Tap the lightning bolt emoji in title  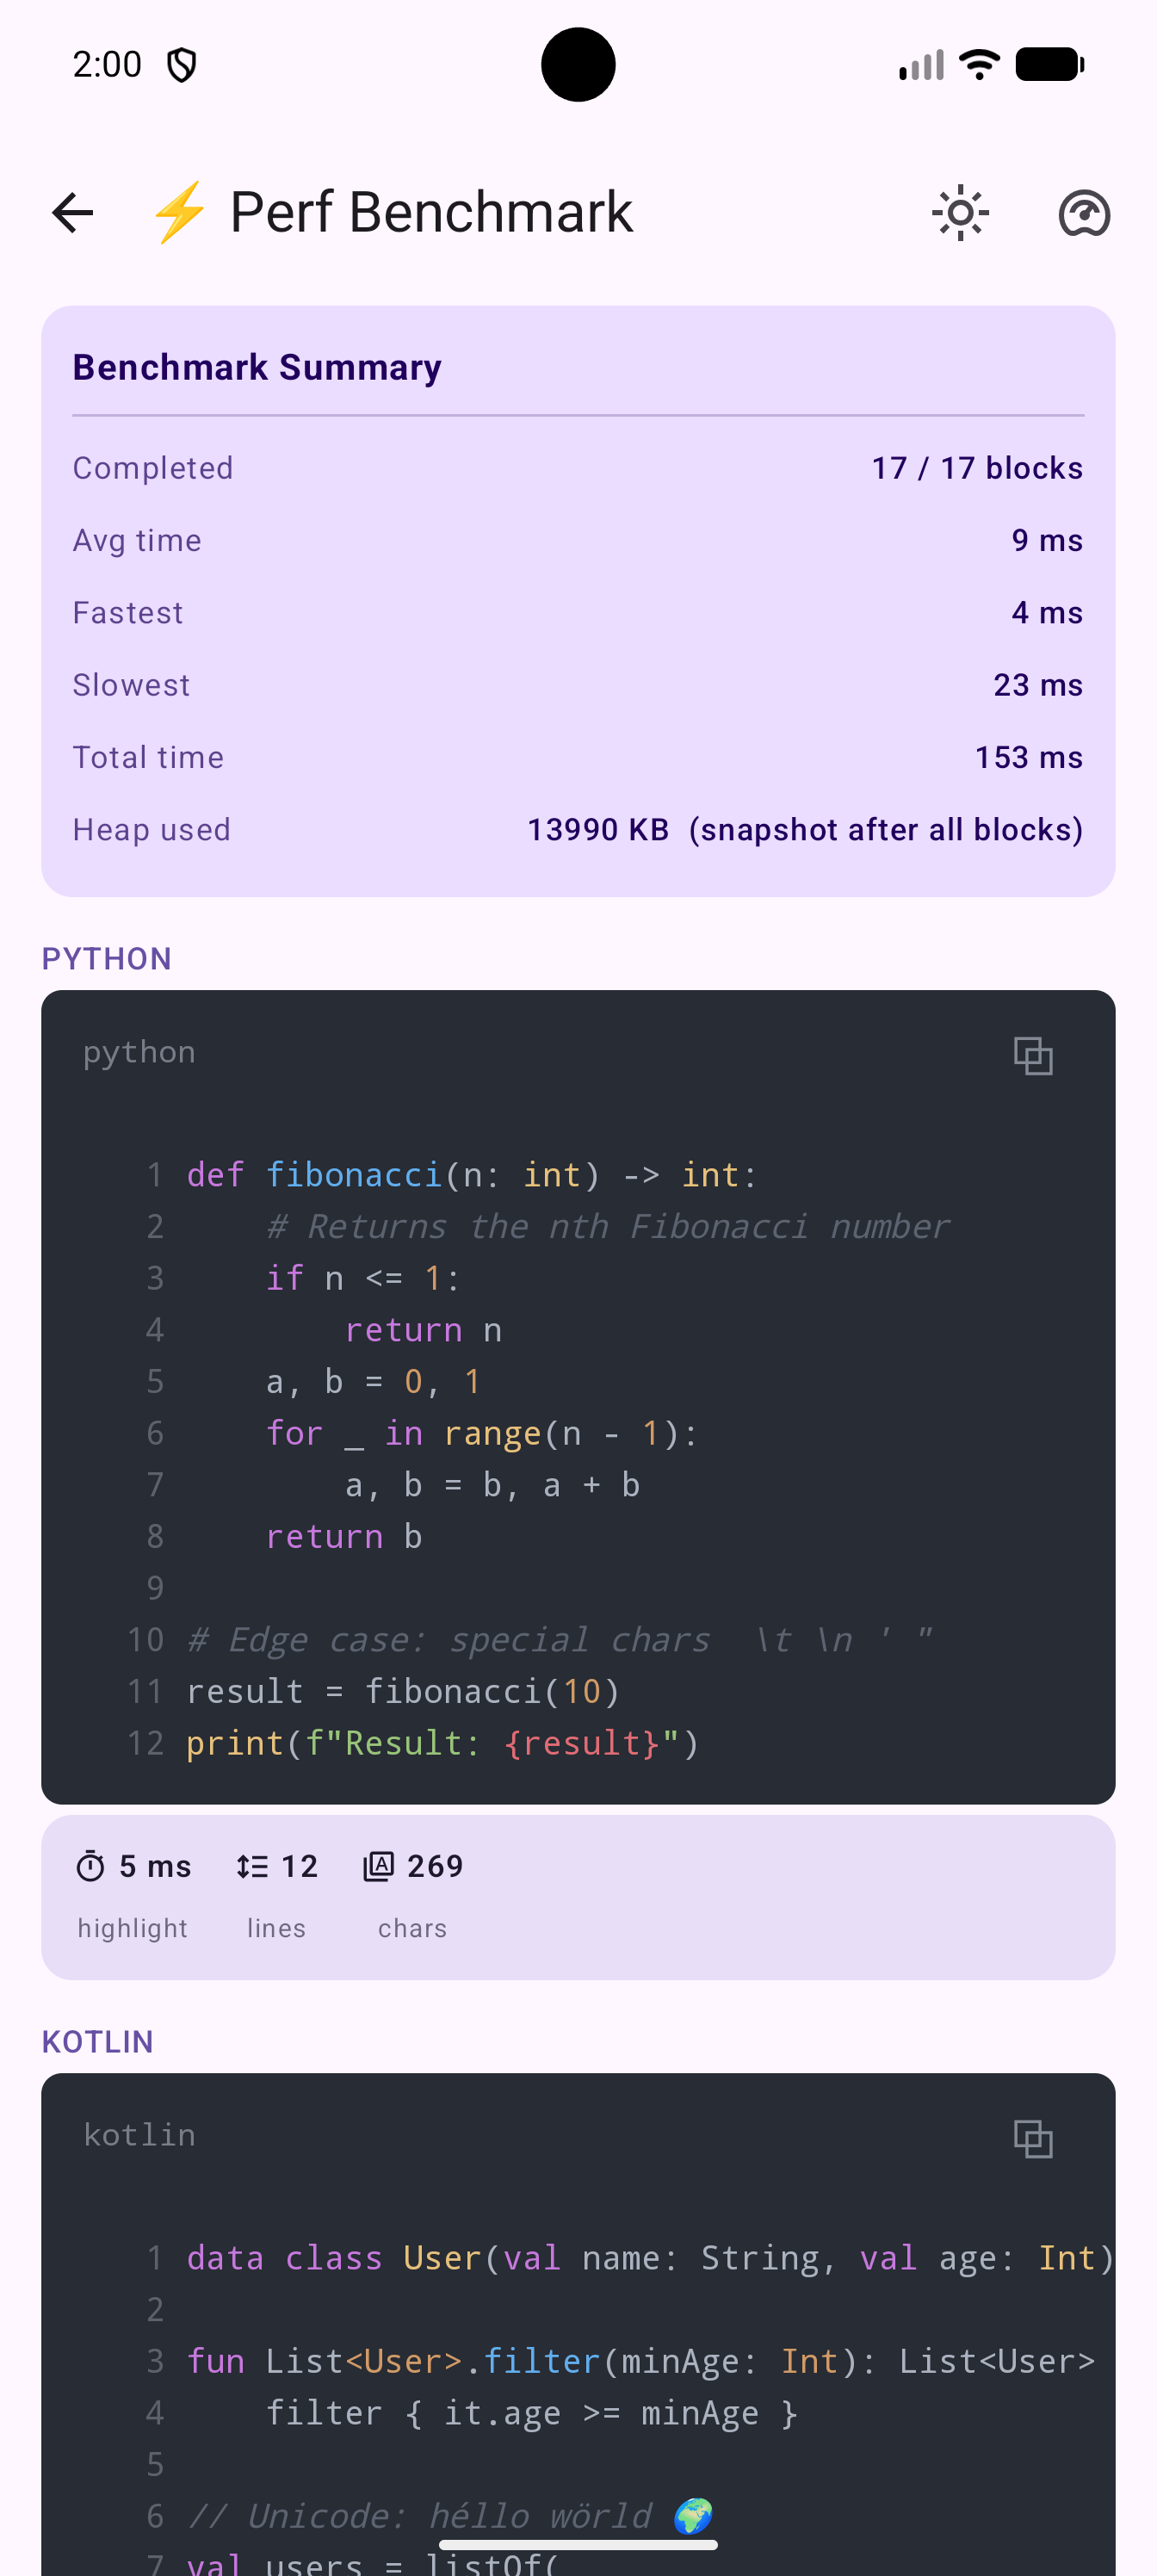tap(179, 213)
